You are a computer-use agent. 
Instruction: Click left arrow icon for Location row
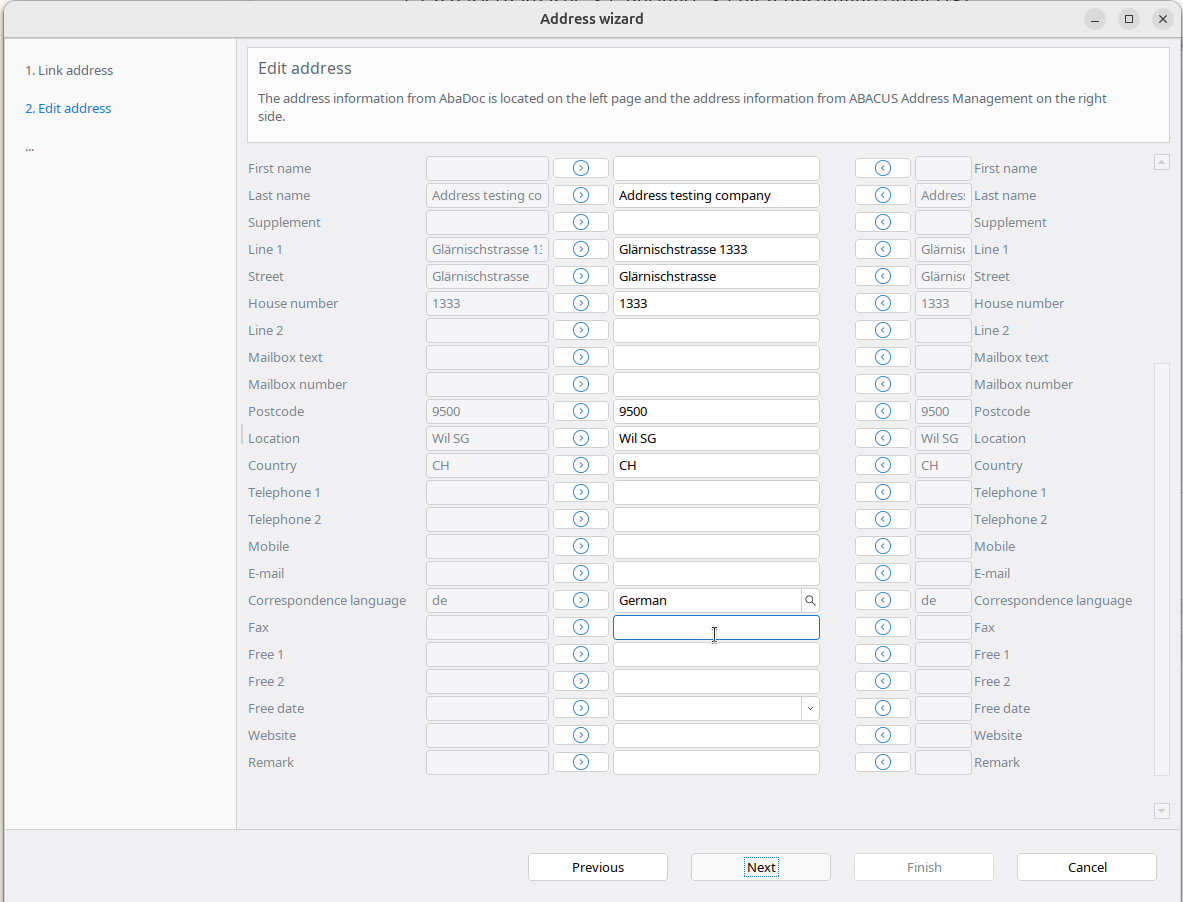(882, 438)
